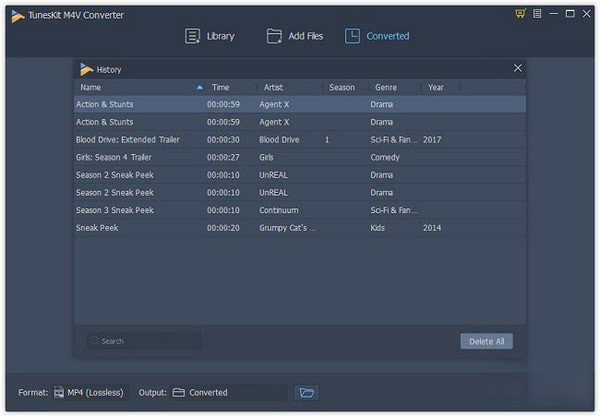The width and height of the screenshot is (600, 417).
Task: Click the Library tab label
Action: pyautogui.click(x=221, y=36)
